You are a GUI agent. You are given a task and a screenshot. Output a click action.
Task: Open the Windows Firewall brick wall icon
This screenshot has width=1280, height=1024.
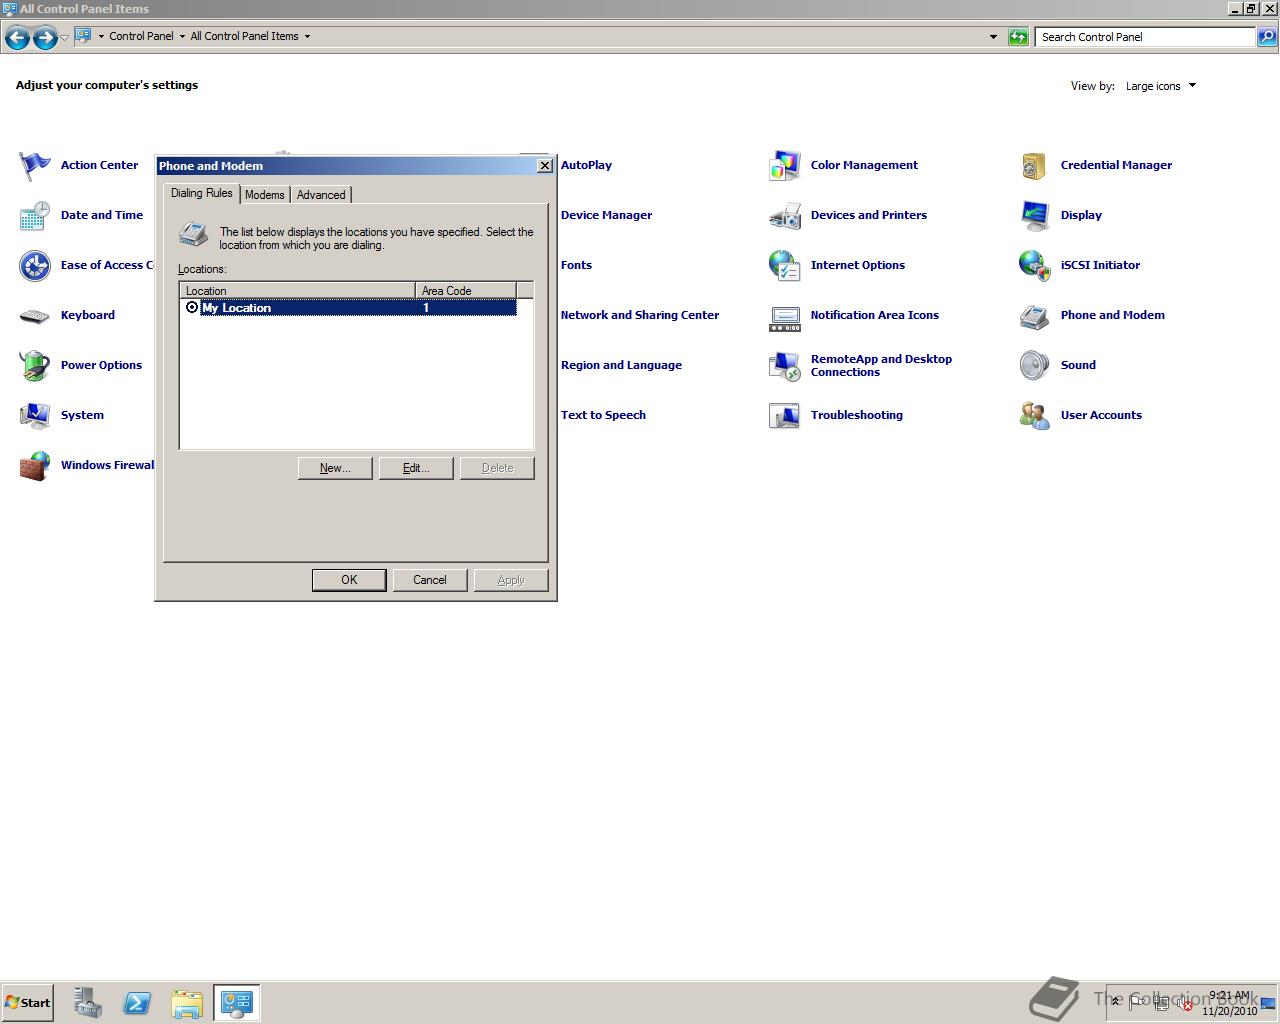[35, 466]
